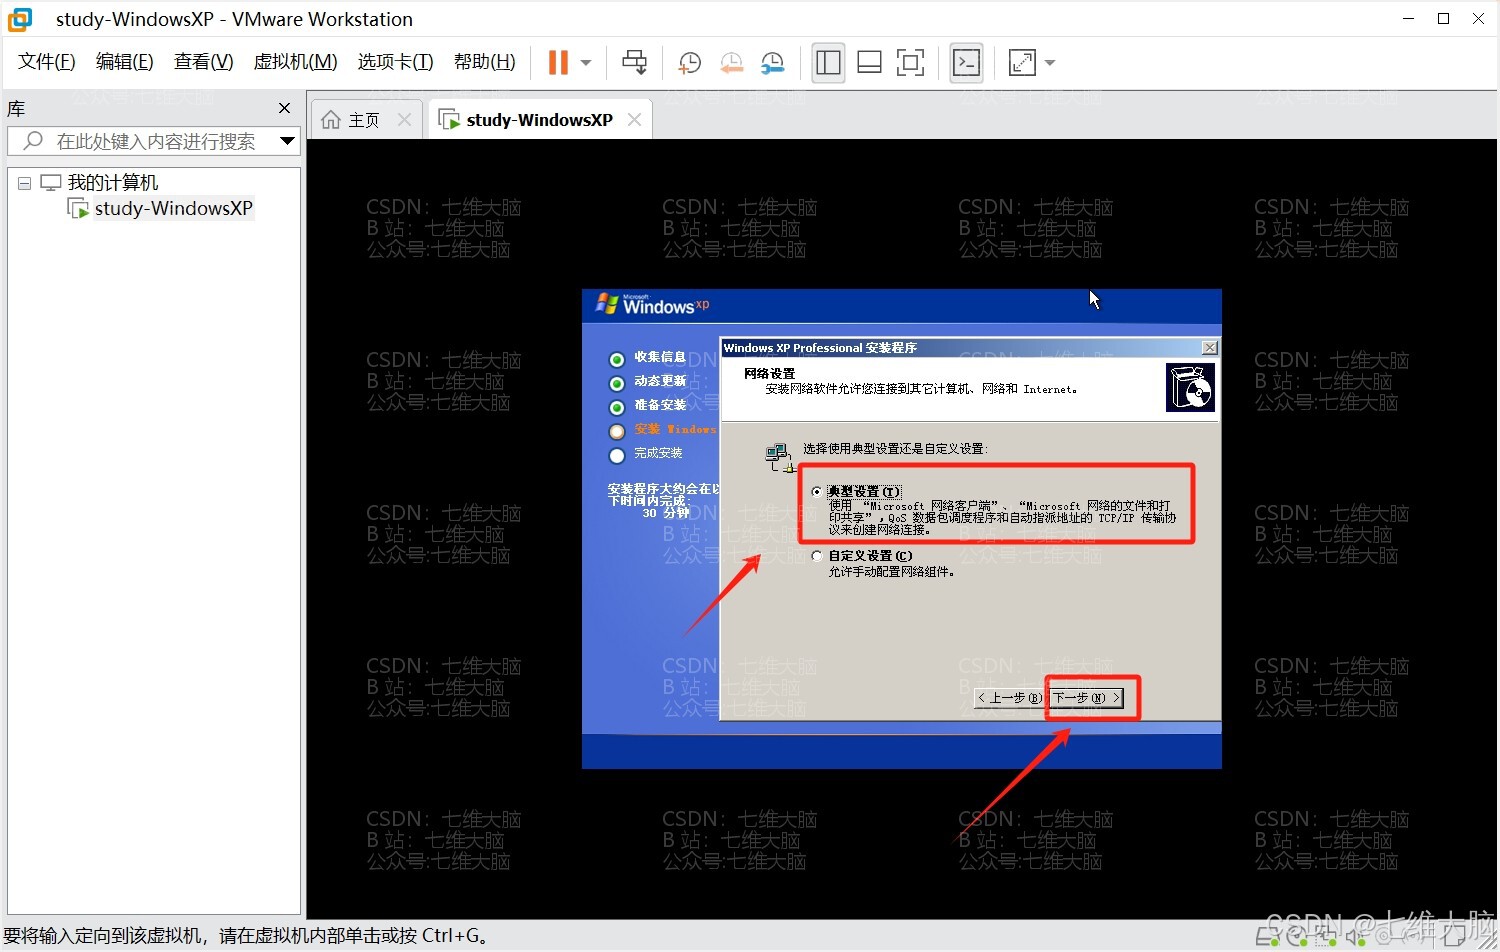Click the 下一步(N) button in setup
Viewport: 1500px width, 952px height.
(1087, 698)
